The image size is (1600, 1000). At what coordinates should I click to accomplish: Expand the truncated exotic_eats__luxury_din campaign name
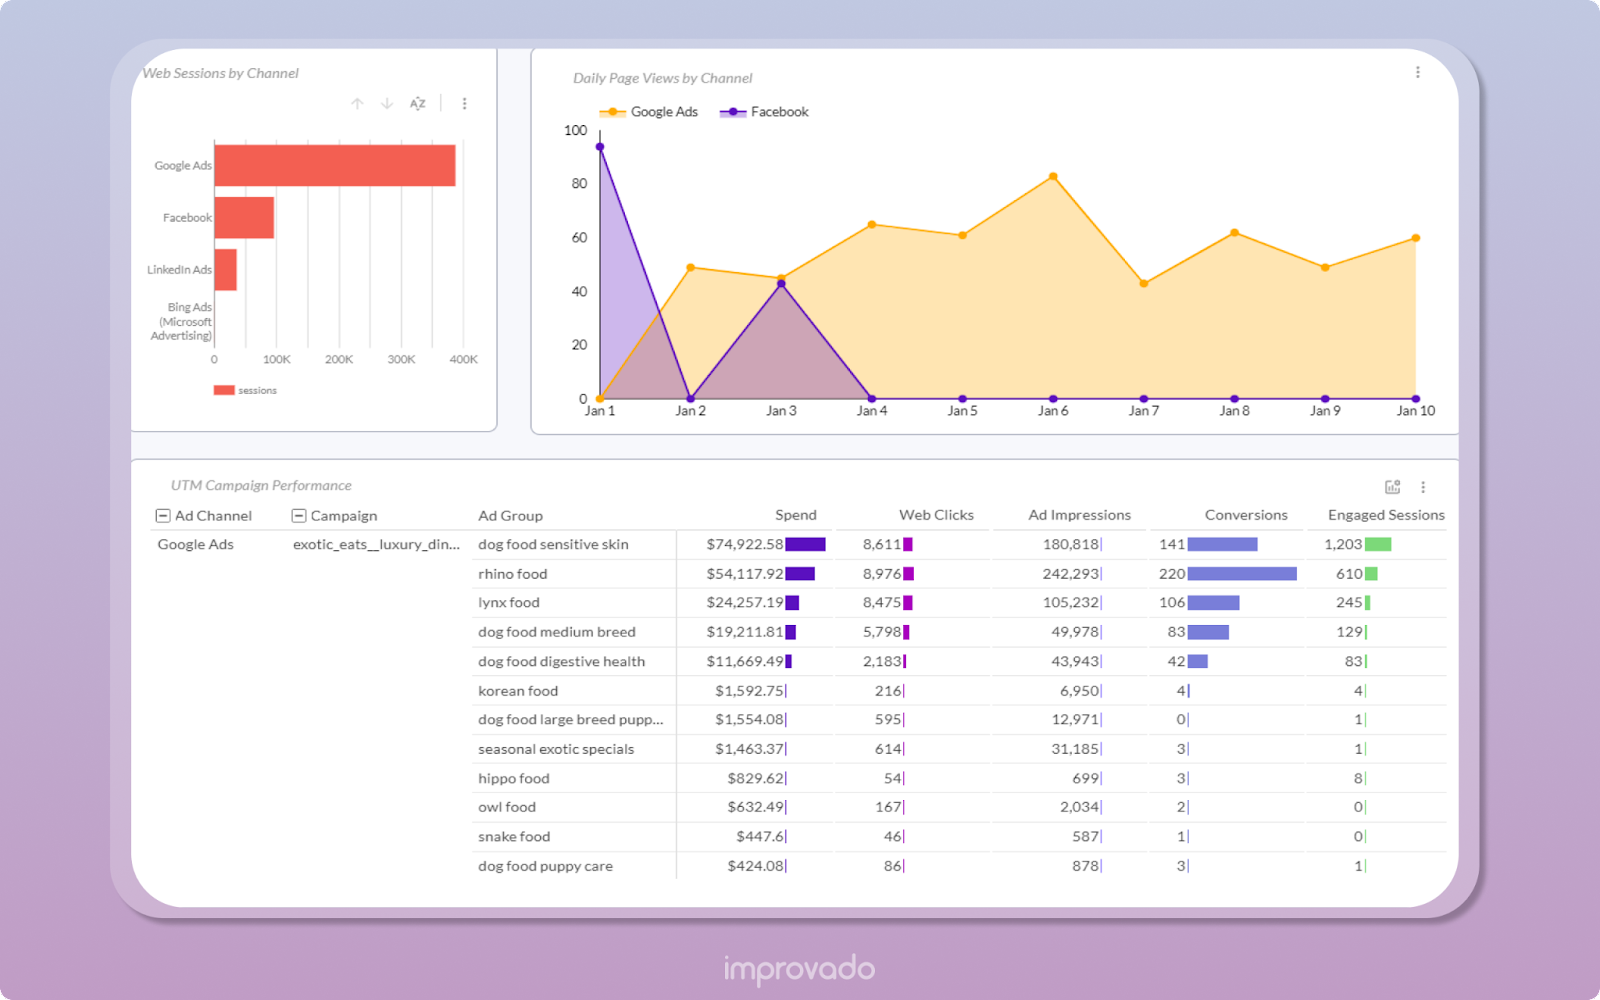[375, 544]
